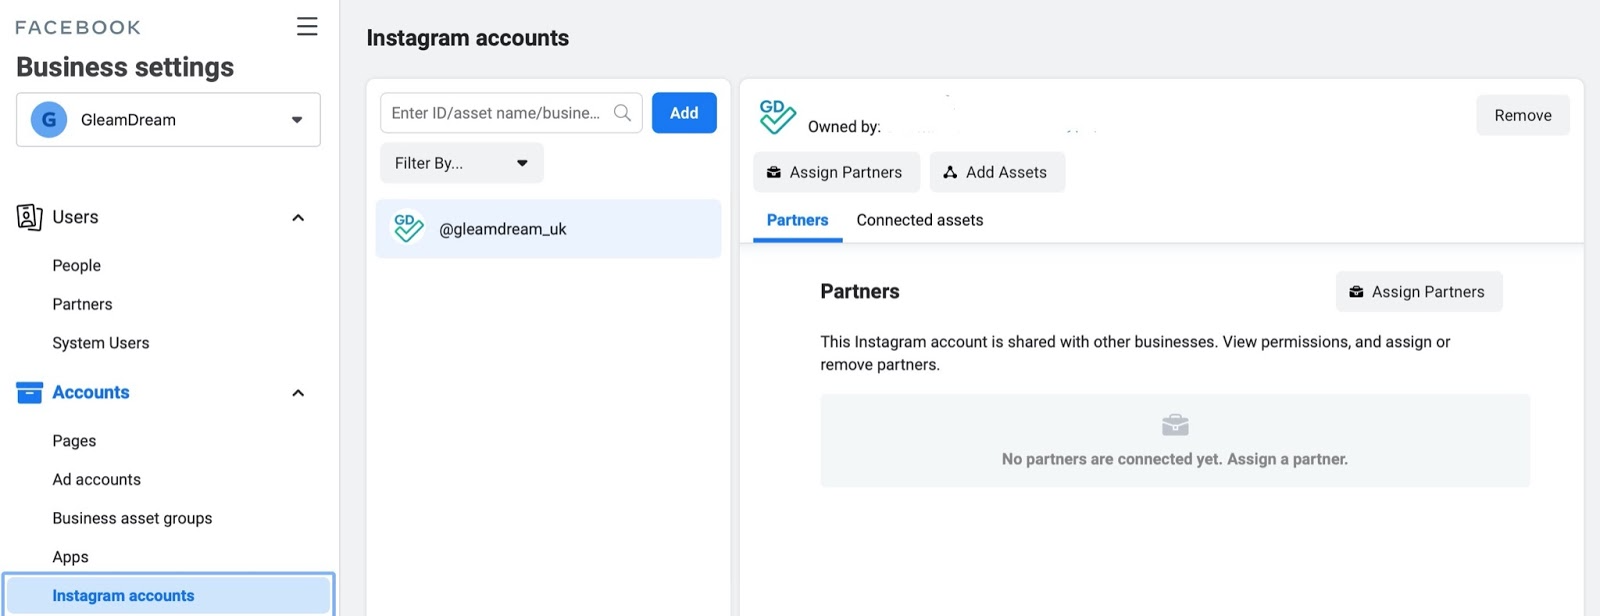Image resolution: width=1600 pixels, height=616 pixels.
Task: Open Pages under Accounts
Action: click(74, 441)
